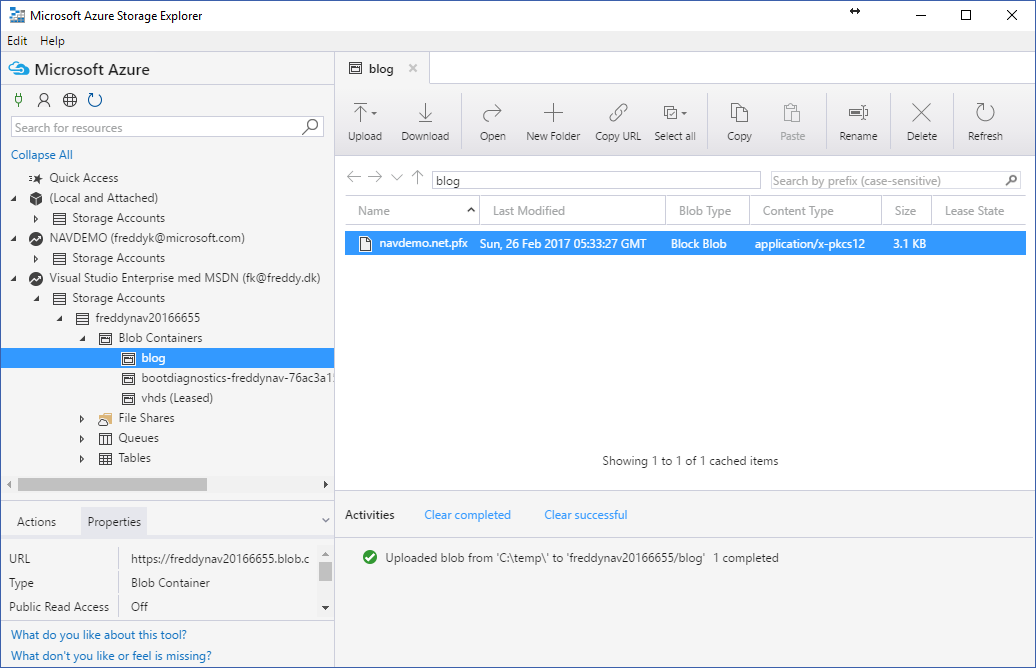Select the vhds (Leased) container
Screen dimensions: 1036x668
[176, 398]
